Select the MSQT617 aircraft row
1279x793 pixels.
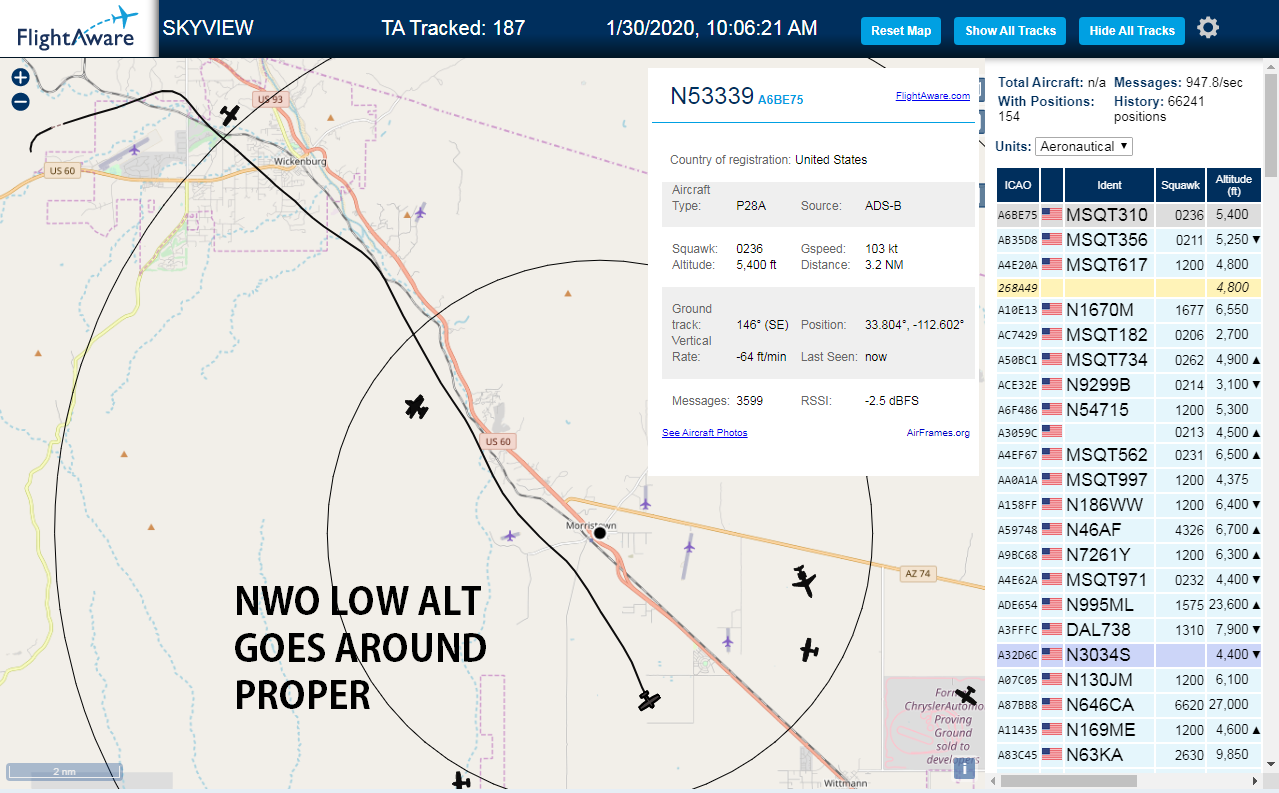click(1129, 265)
